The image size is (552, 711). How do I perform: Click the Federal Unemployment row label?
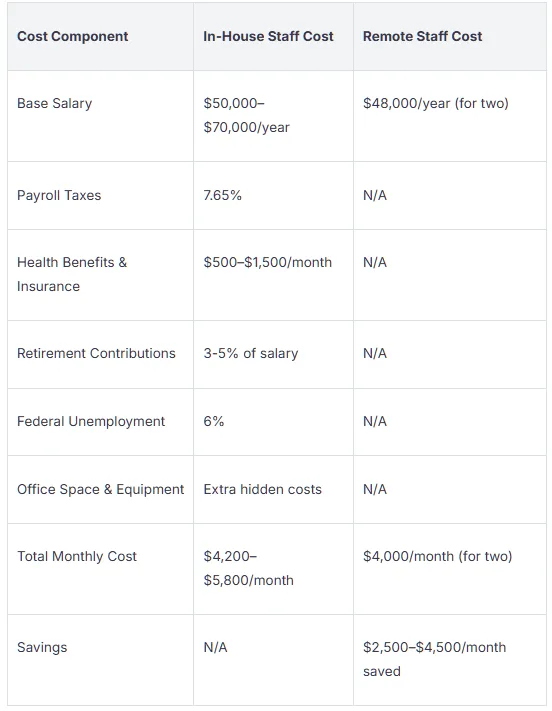pos(91,421)
